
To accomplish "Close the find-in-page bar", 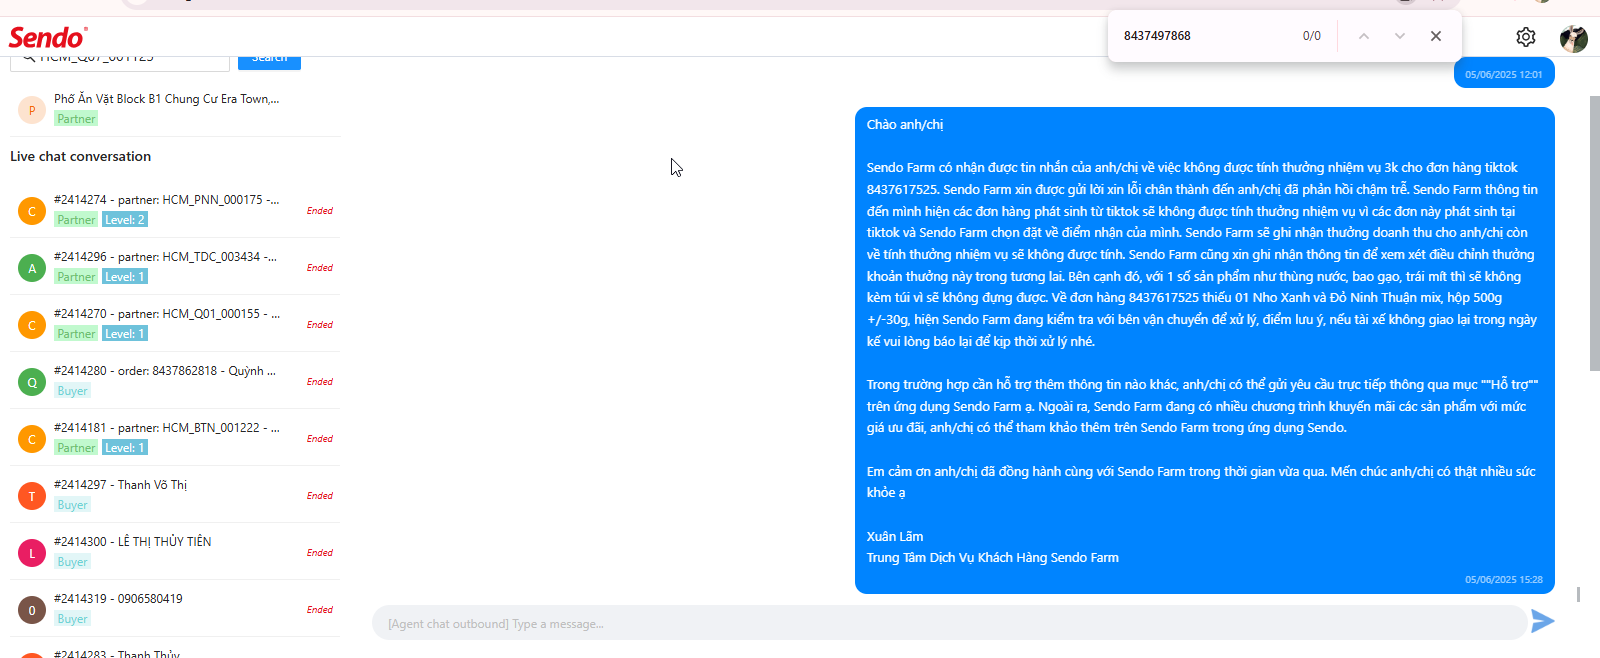I will [1436, 36].
